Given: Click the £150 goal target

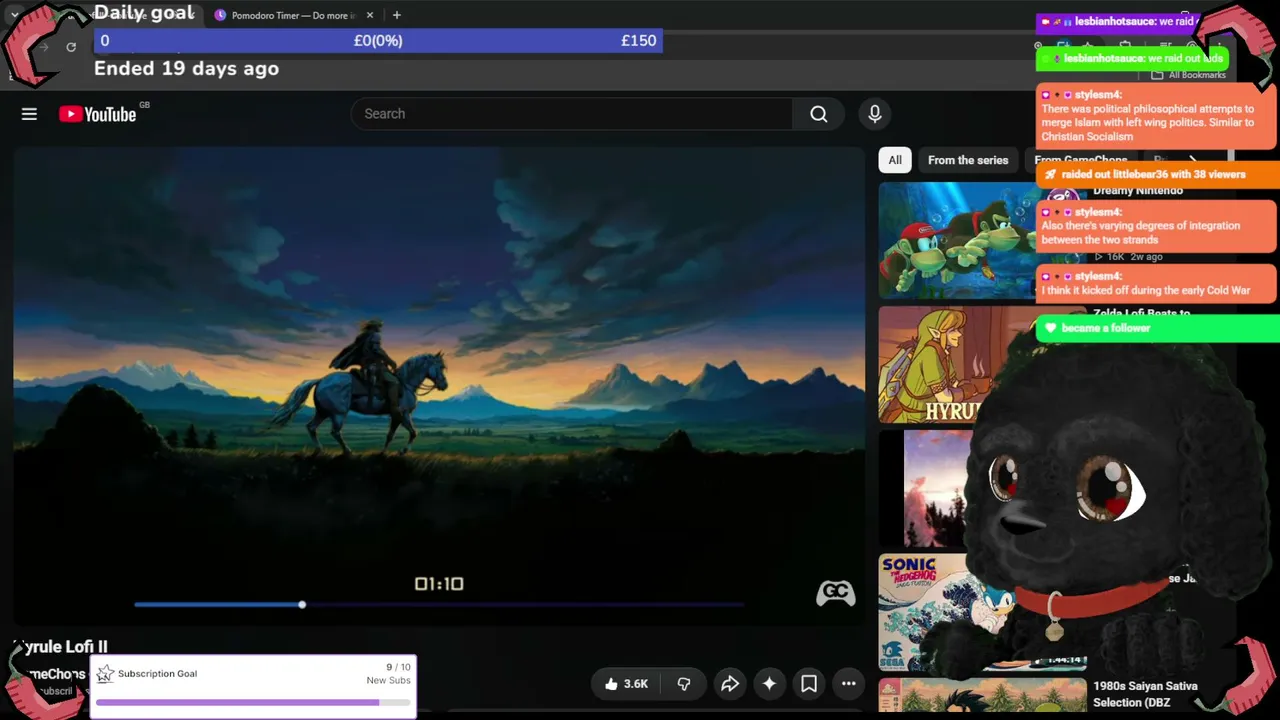Looking at the screenshot, I should pyautogui.click(x=639, y=41).
